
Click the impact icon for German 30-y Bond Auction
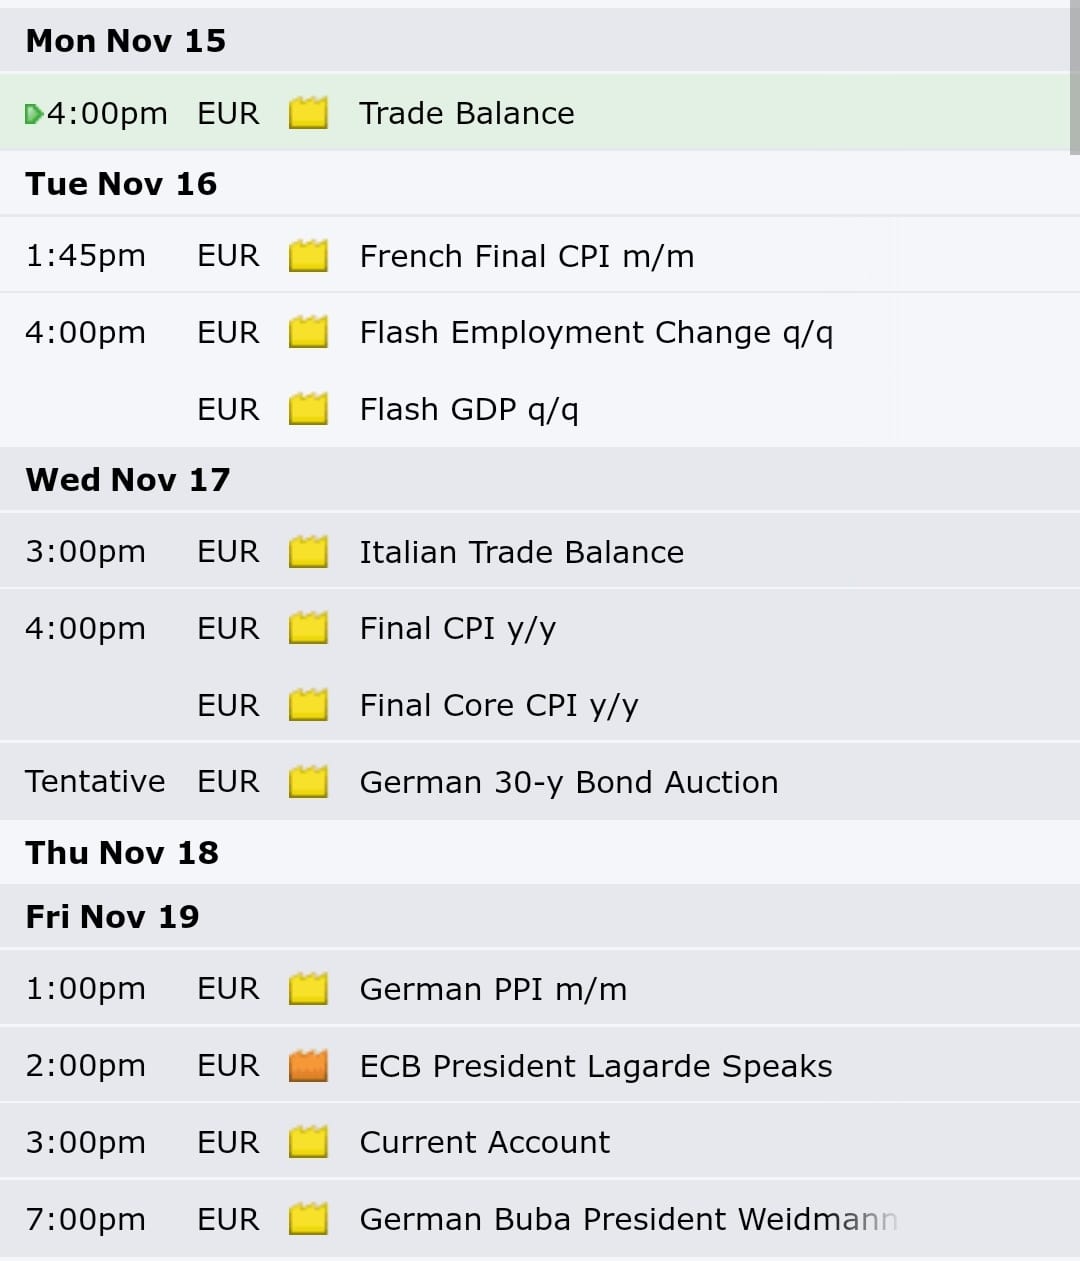(x=308, y=782)
